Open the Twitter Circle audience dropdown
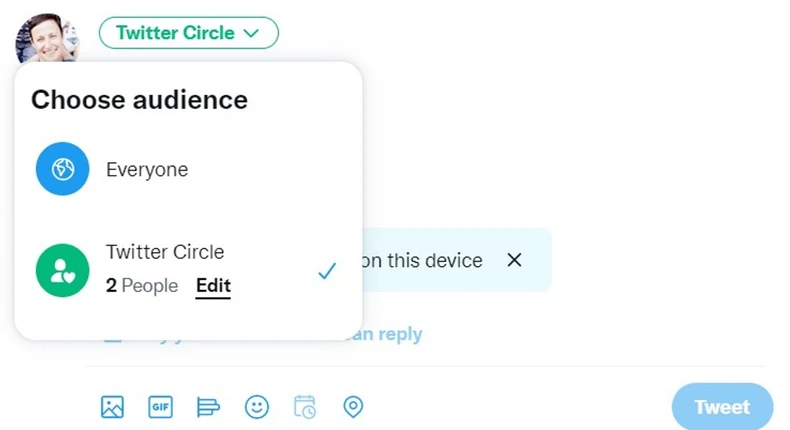The image size is (790, 430). click(188, 33)
